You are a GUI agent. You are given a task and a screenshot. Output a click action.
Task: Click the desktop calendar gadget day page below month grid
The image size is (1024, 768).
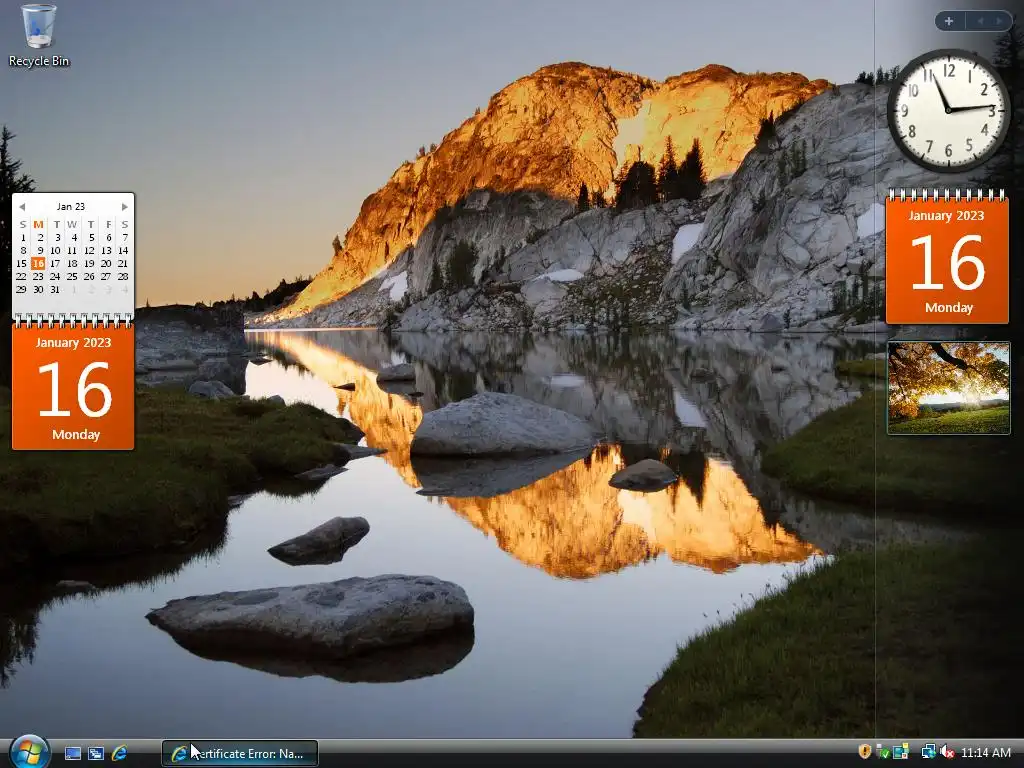click(x=73, y=383)
